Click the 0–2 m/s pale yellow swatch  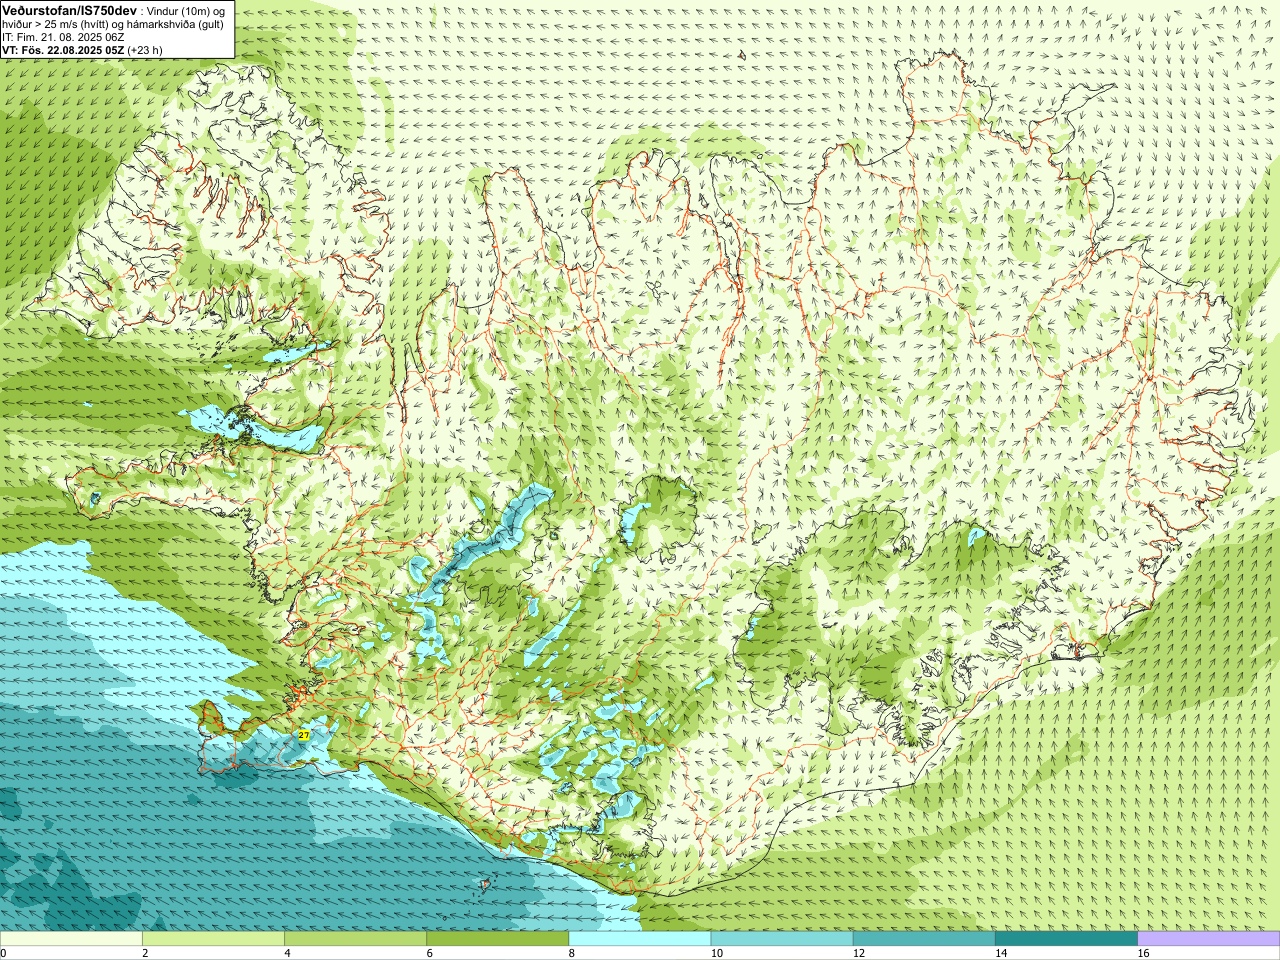71,939
